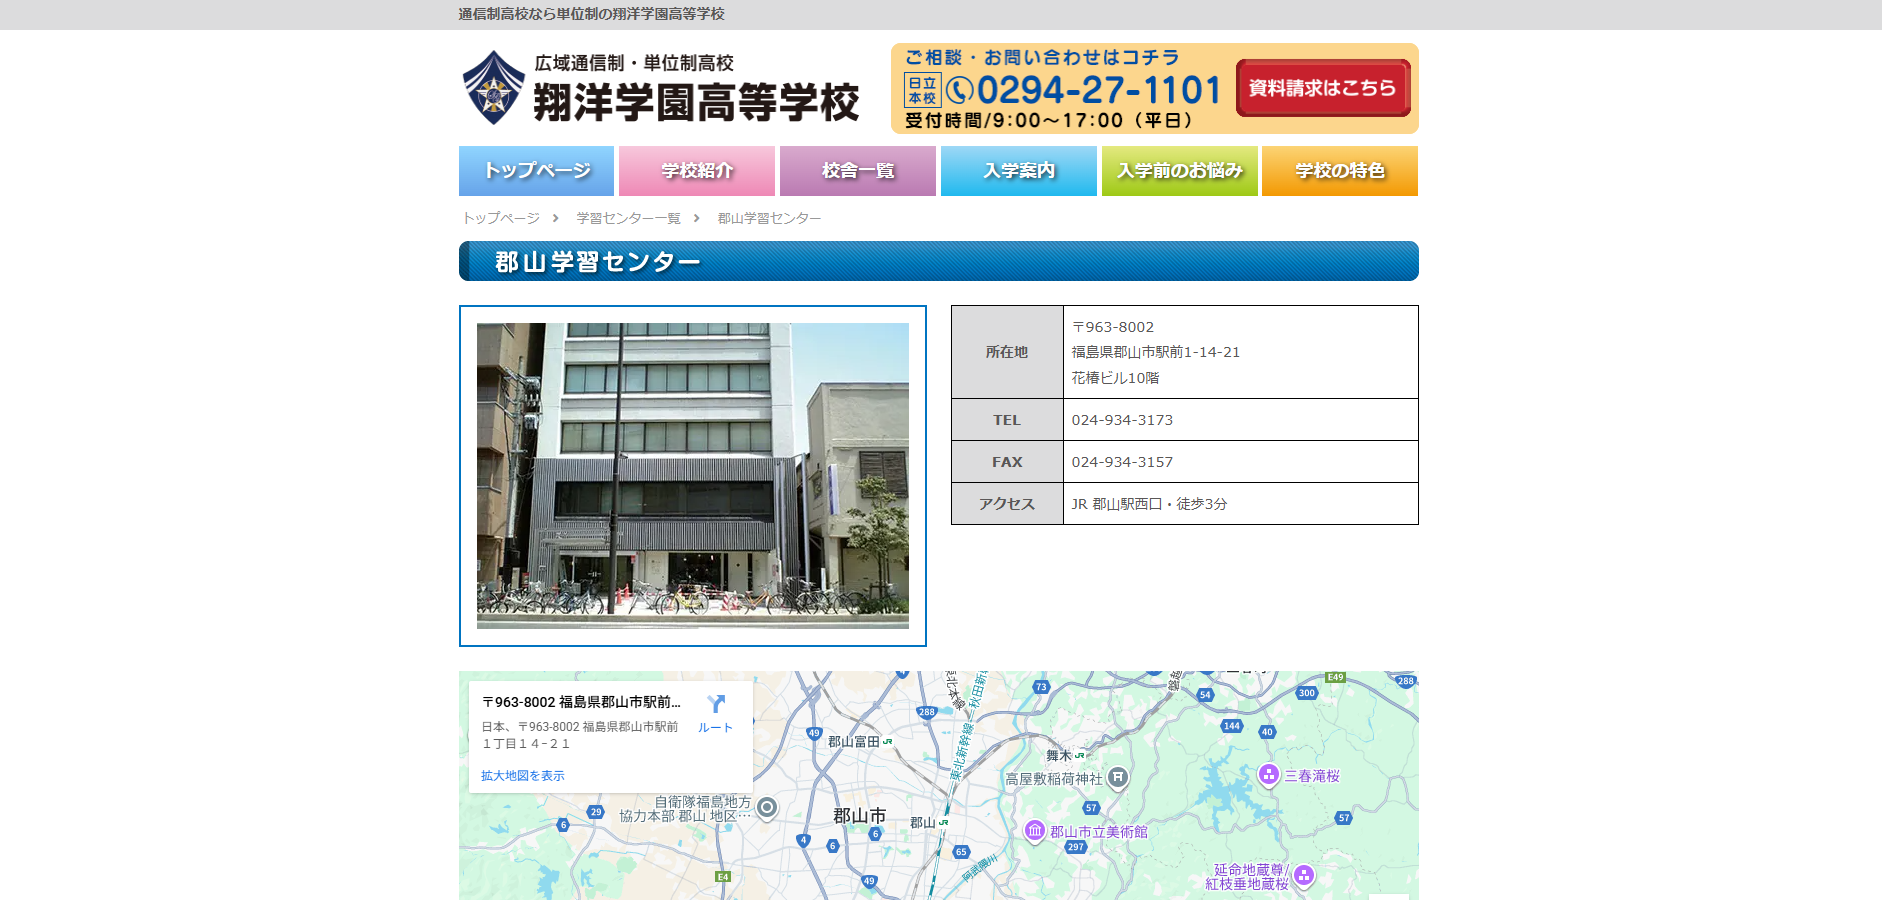Open the 学校紹介 navigation tab
This screenshot has width=1882, height=900.
point(697,171)
